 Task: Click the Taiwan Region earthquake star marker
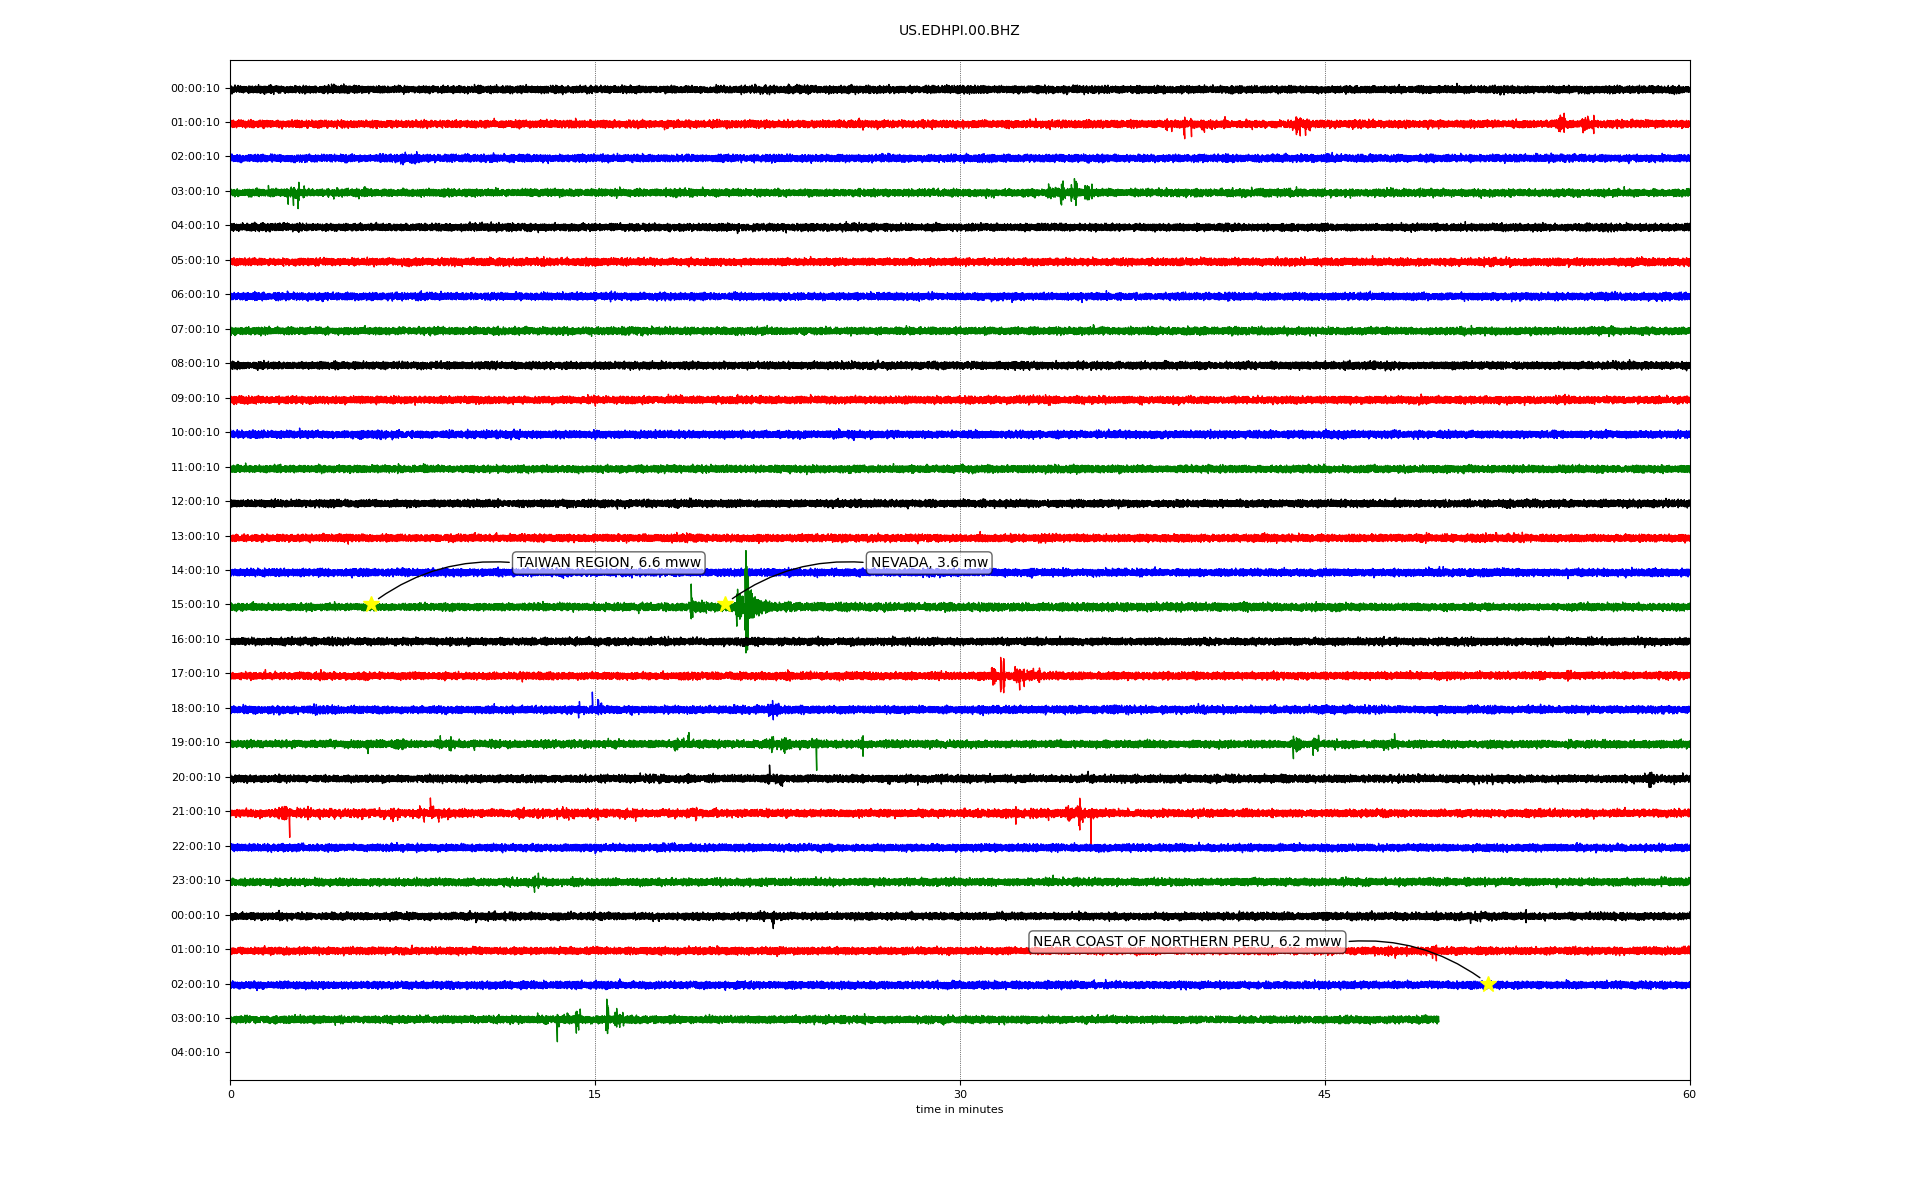(371, 604)
